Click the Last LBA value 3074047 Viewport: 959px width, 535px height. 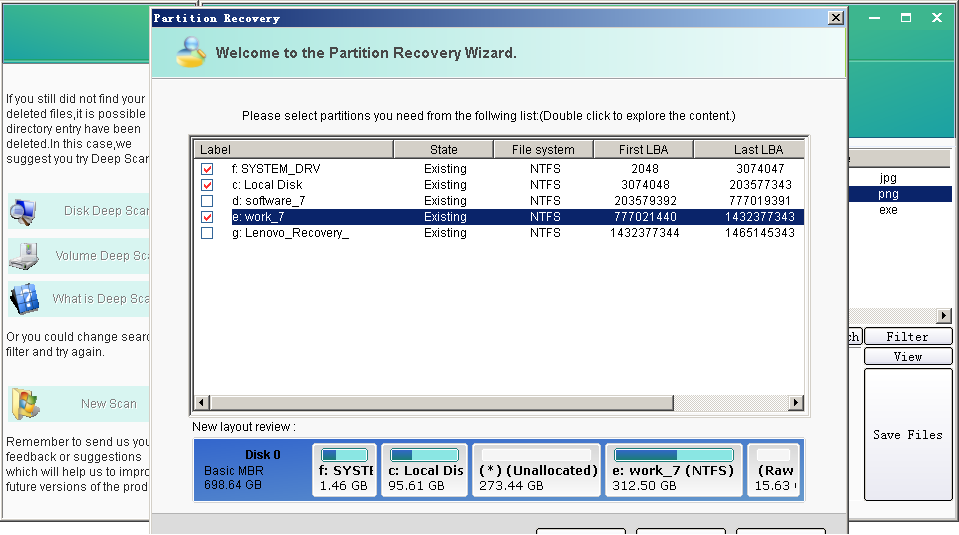click(760, 169)
